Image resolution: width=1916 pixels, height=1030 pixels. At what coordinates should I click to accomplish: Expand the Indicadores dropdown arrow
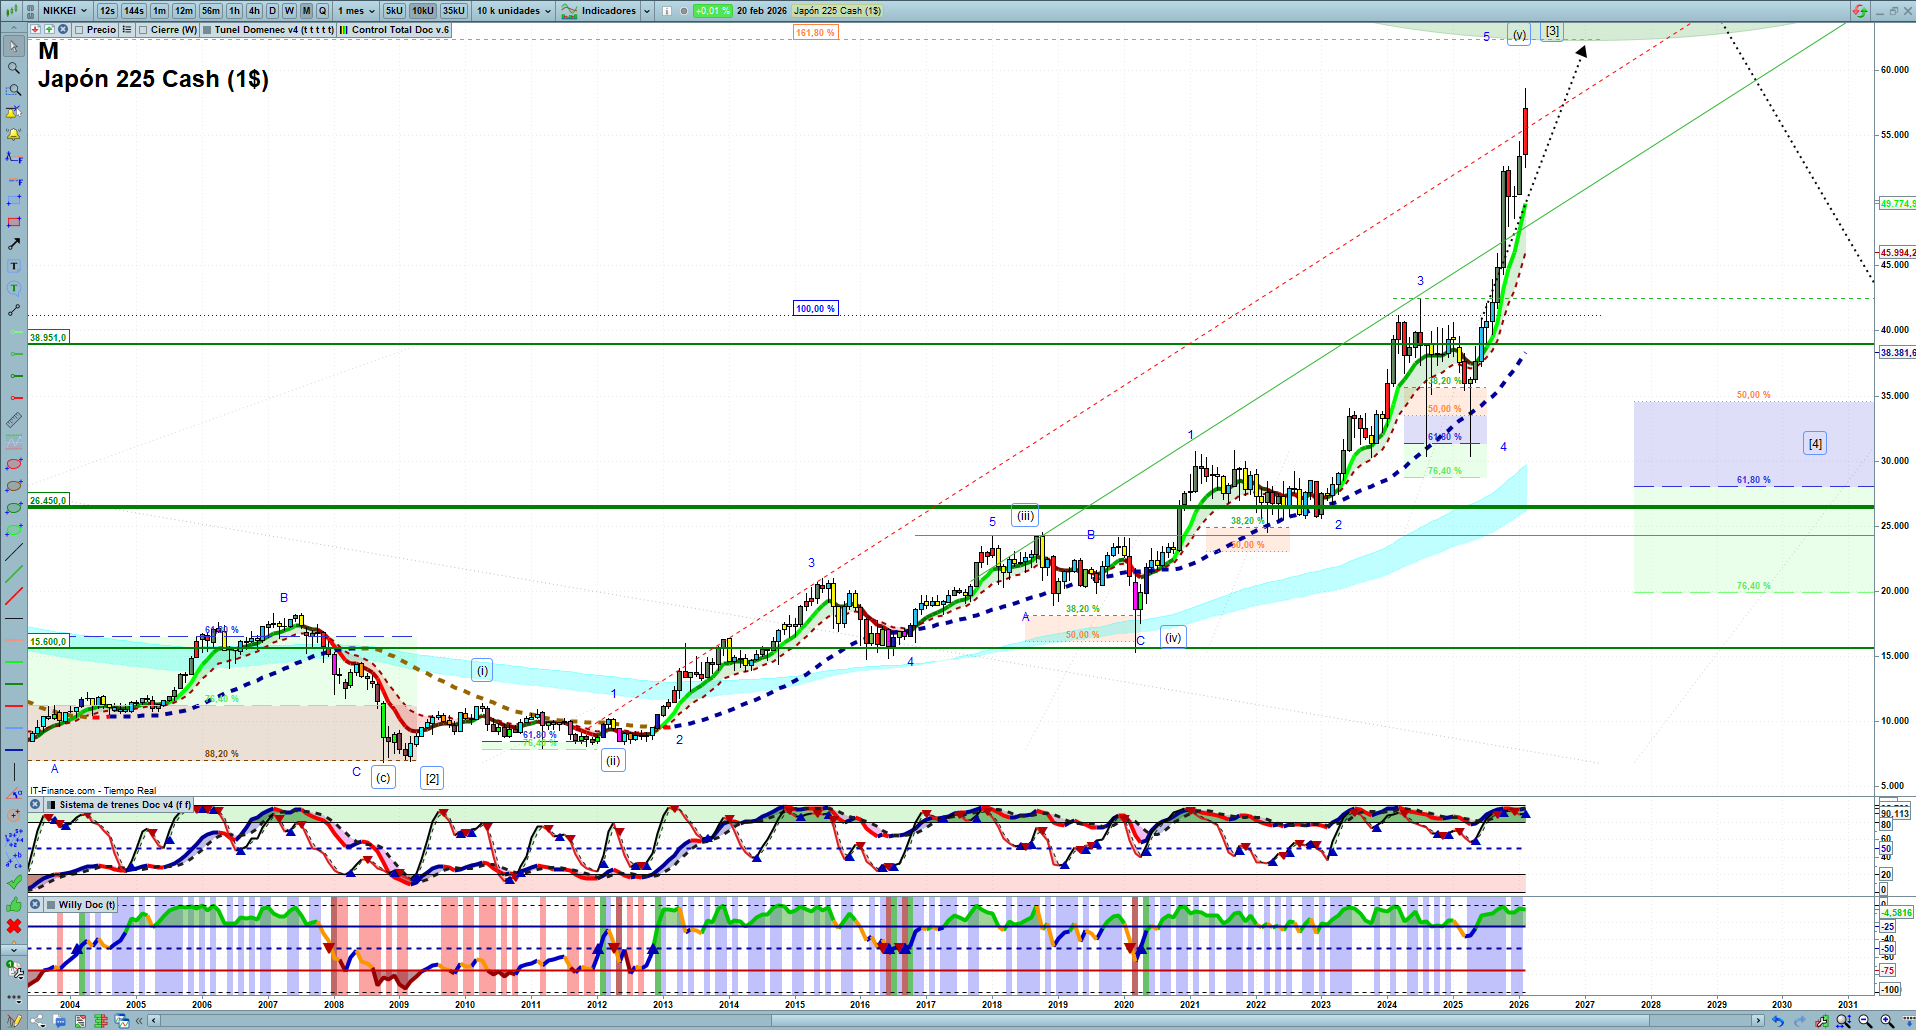point(647,11)
